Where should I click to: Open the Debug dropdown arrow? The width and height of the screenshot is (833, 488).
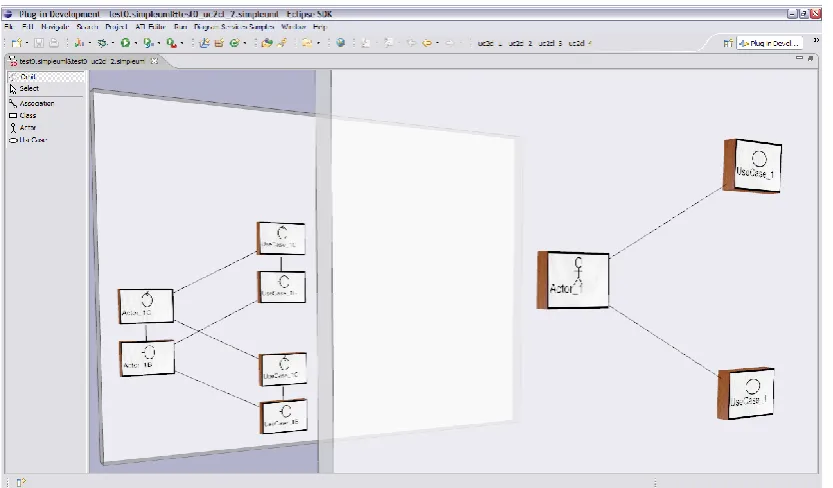113,44
